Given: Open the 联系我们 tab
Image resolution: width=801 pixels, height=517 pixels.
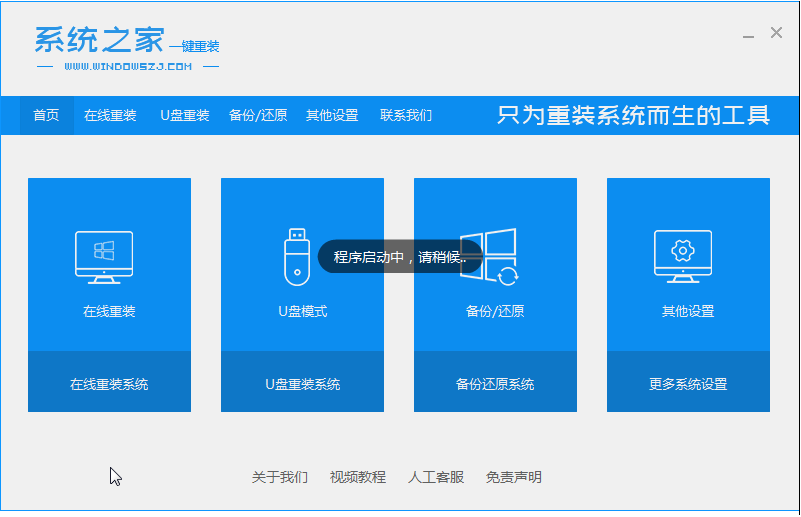Looking at the screenshot, I should 406,115.
